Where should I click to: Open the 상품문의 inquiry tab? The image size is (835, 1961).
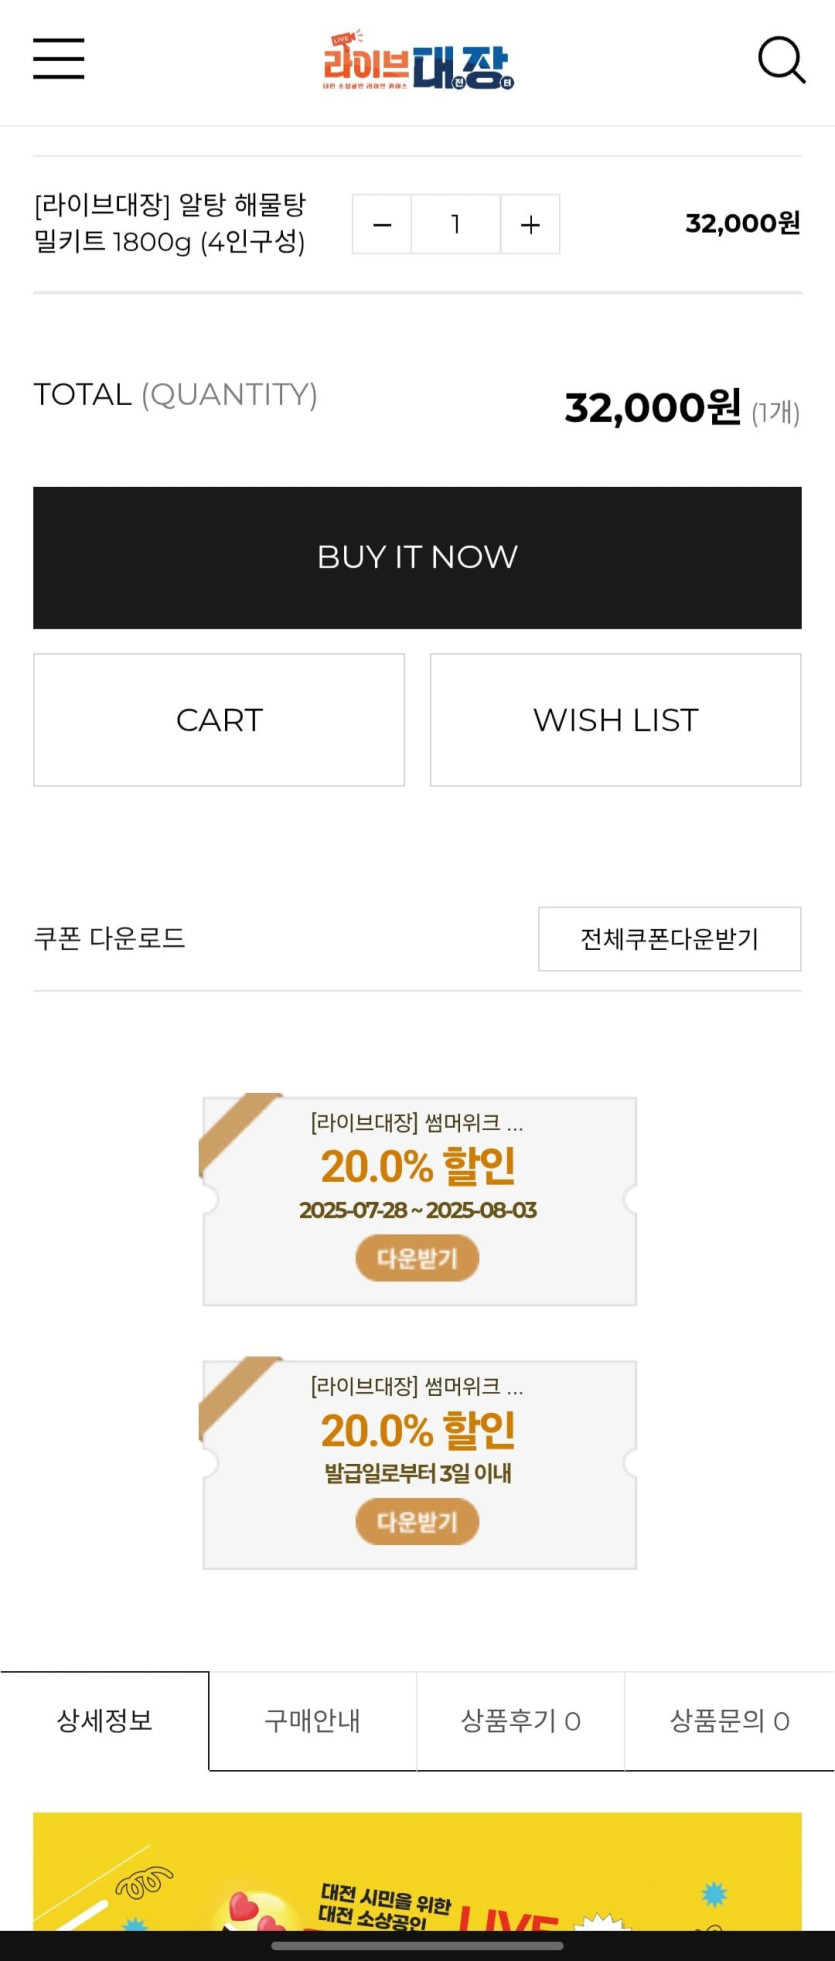click(729, 1721)
